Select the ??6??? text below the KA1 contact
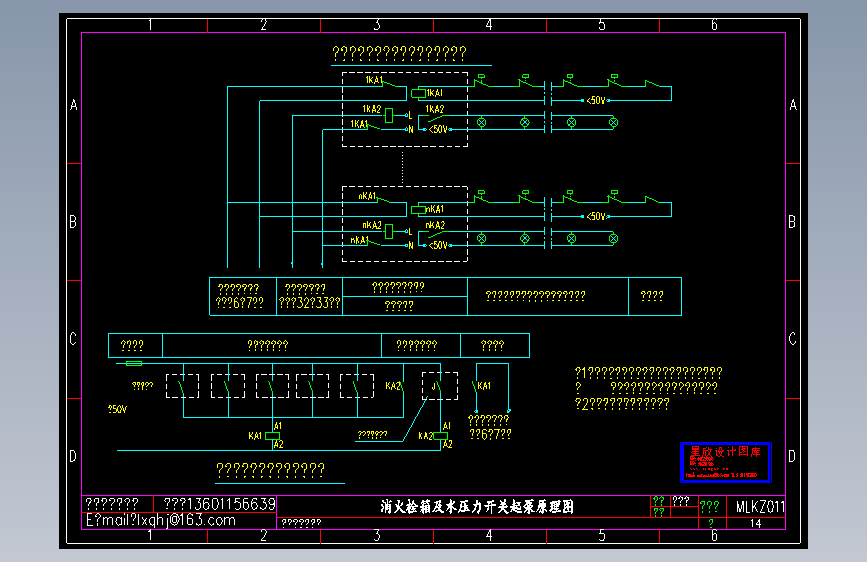 tap(490, 434)
